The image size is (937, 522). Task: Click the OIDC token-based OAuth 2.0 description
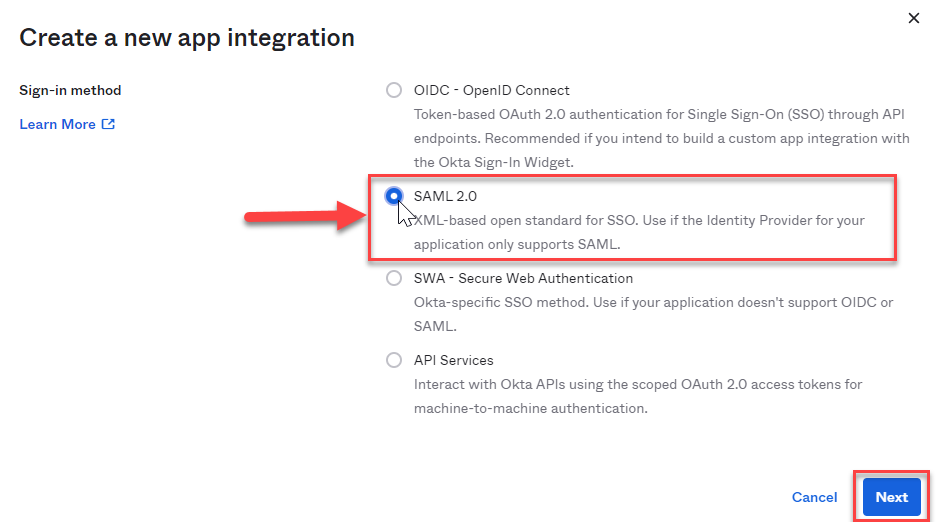660,138
